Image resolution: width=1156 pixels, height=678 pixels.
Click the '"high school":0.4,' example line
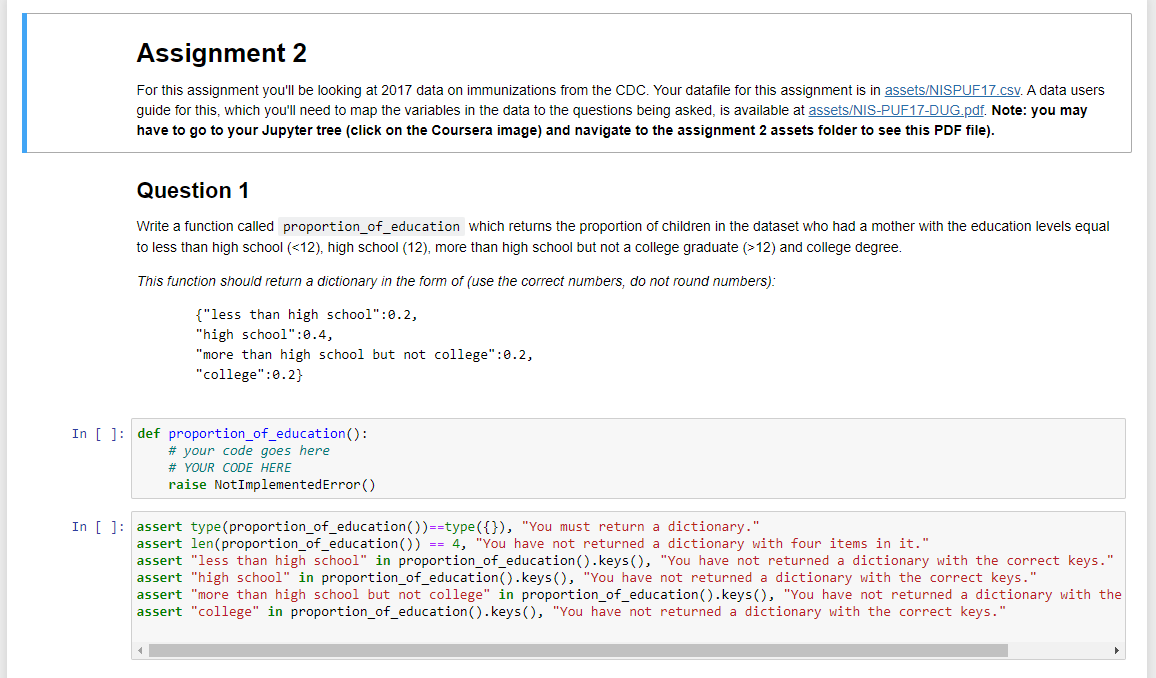tap(264, 335)
